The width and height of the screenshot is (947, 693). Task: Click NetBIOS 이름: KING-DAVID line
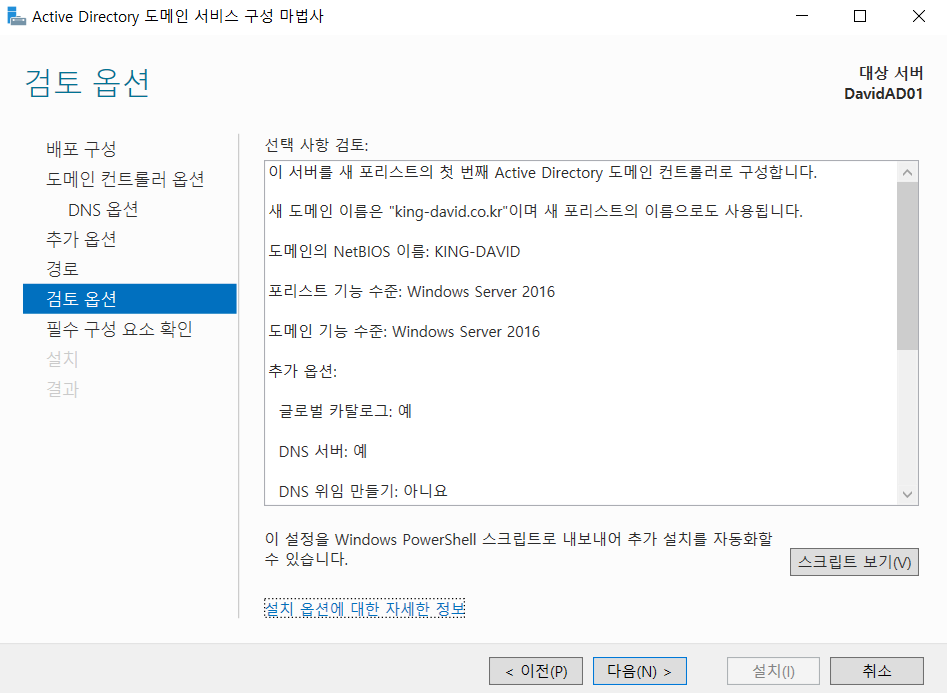394,251
